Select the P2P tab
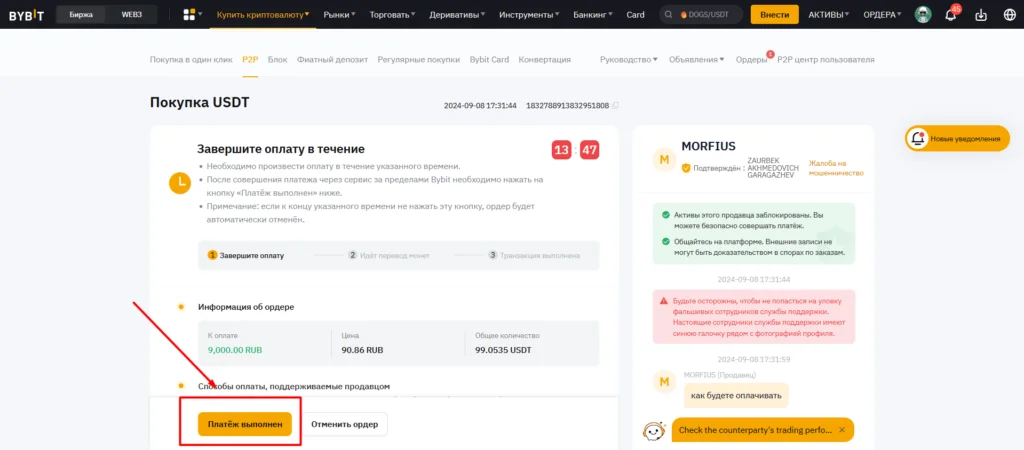Viewport: 1024px width, 450px height. 250,59
